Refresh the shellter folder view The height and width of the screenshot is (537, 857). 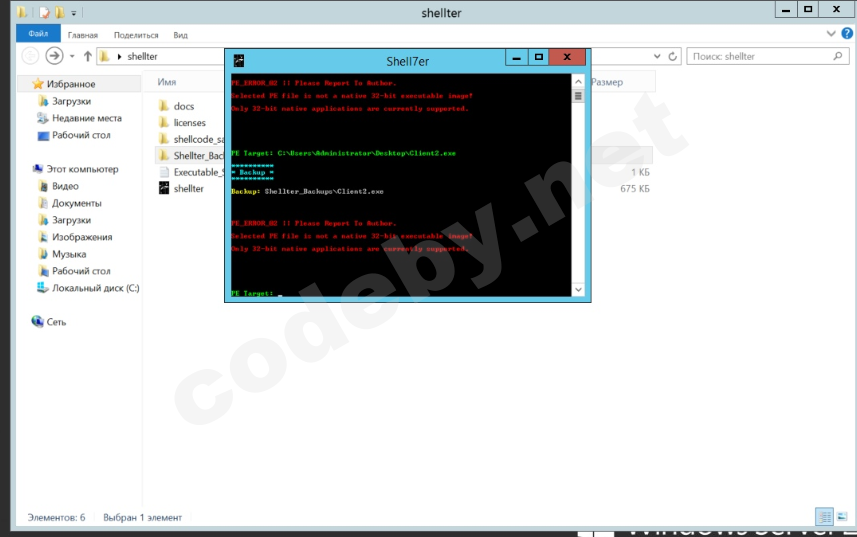tap(673, 56)
